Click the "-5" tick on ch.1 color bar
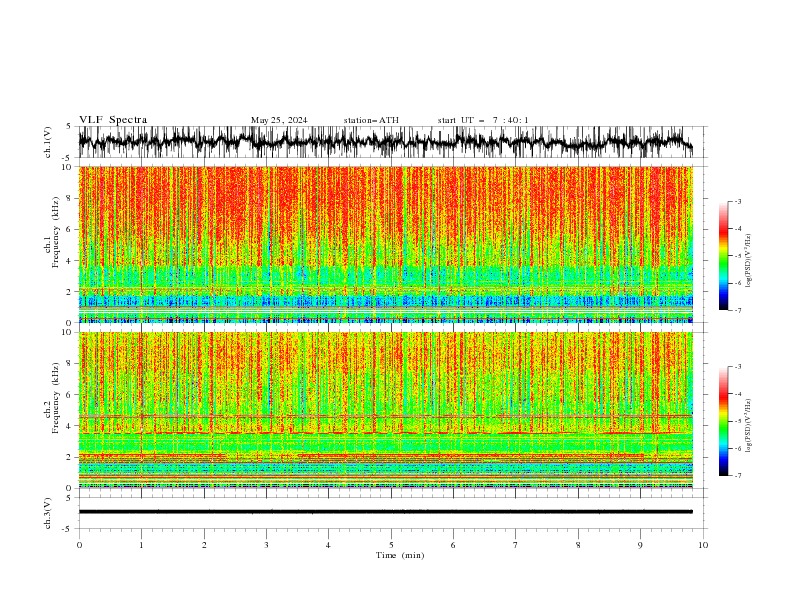Image resolution: width=792 pixels, height=612 pixels. point(737,256)
